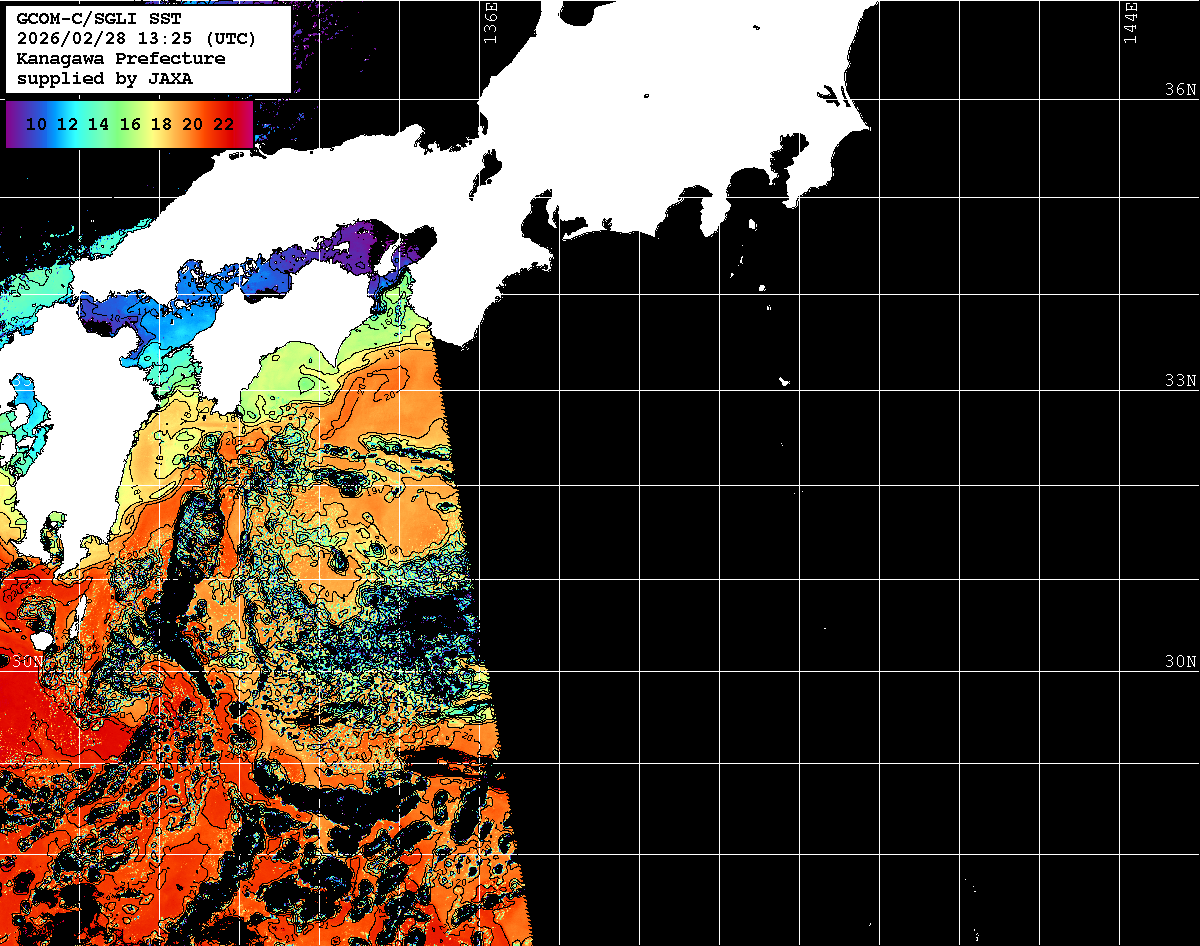Click the 22 value on the color scale

(224, 125)
